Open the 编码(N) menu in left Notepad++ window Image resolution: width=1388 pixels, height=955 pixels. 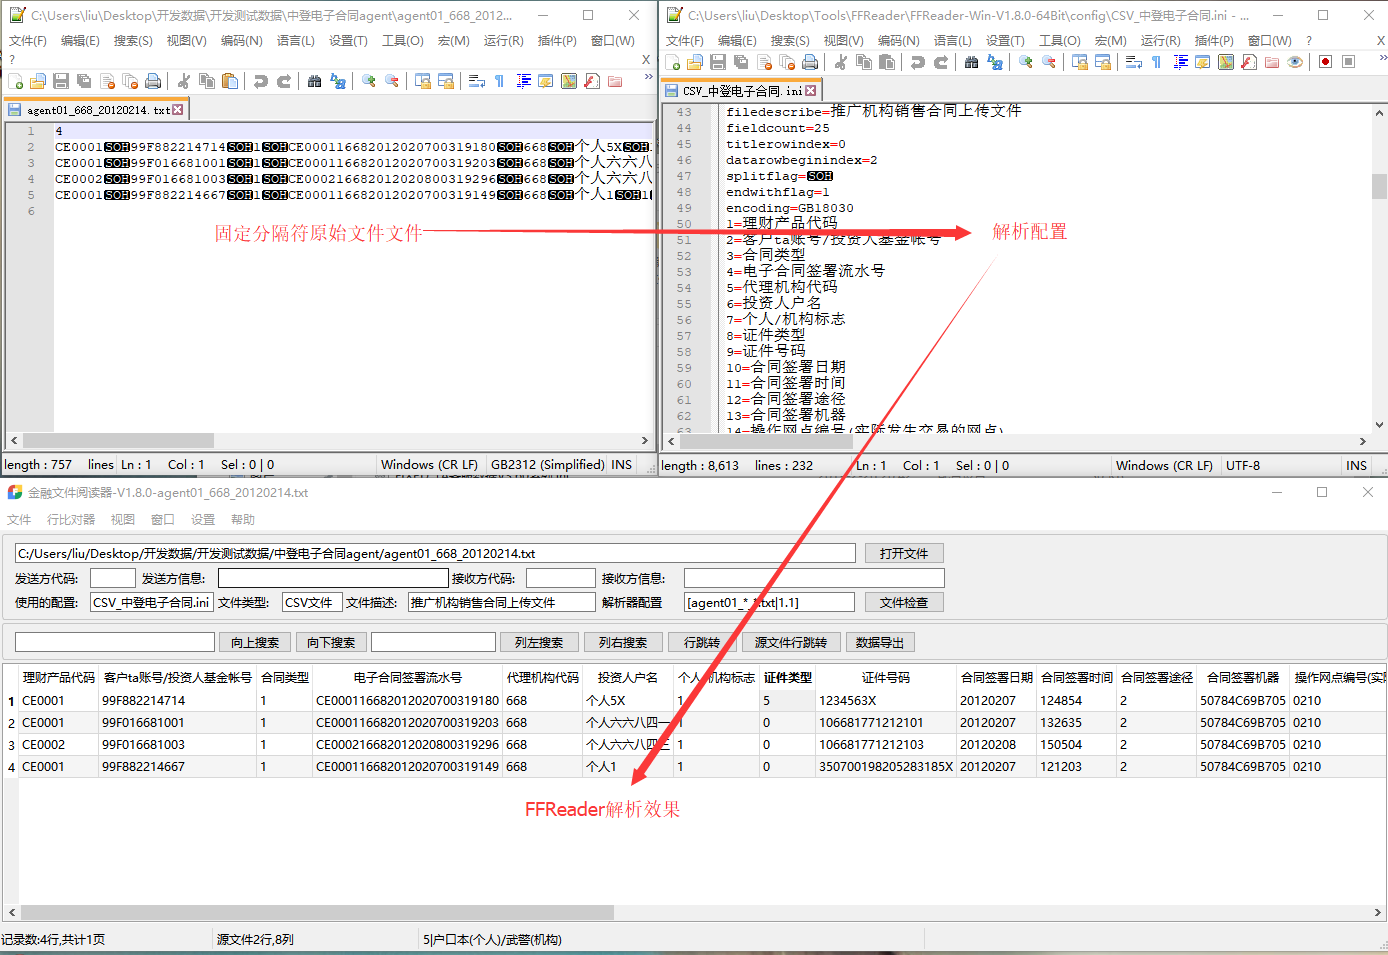[241, 41]
